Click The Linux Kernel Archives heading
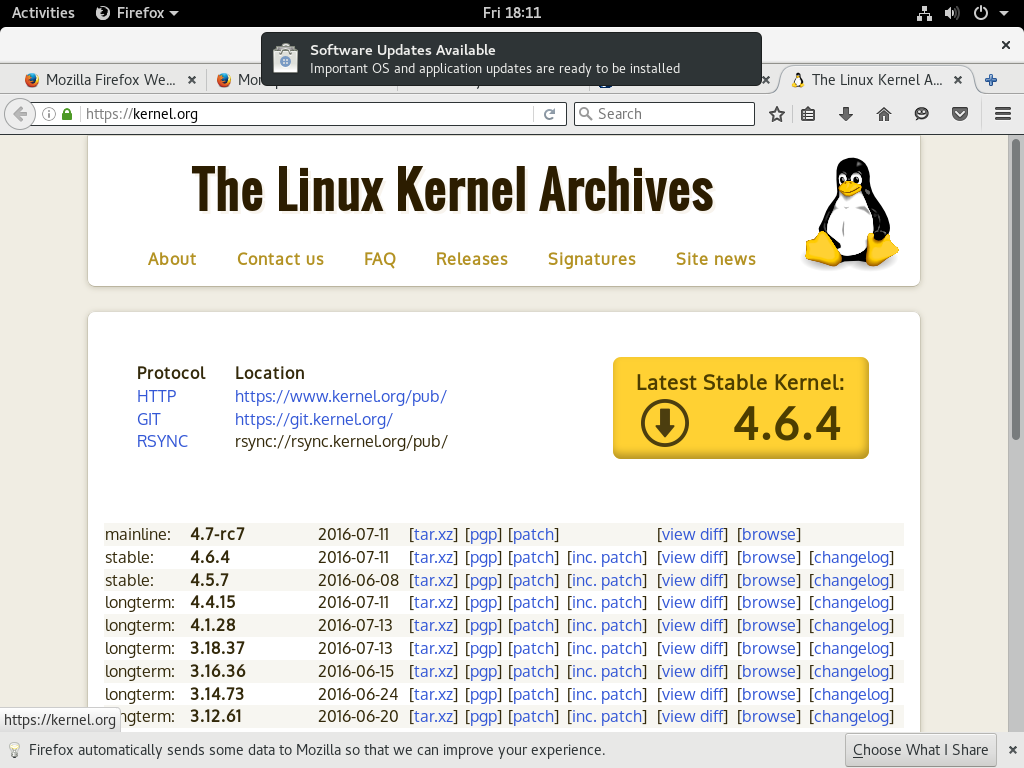Image resolution: width=1024 pixels, height=768 pixels. 452,189
